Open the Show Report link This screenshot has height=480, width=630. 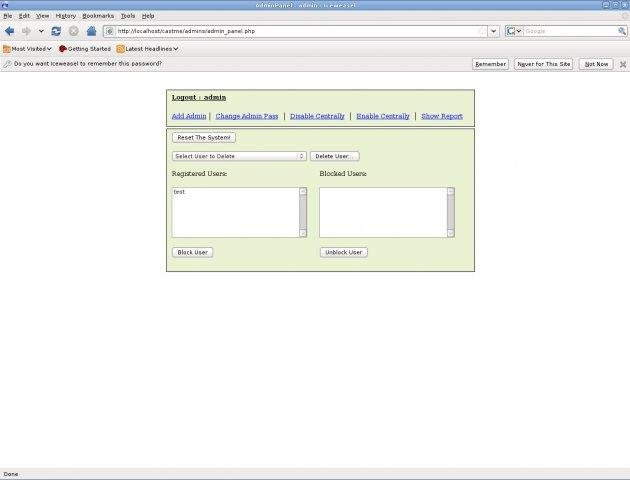442,116
